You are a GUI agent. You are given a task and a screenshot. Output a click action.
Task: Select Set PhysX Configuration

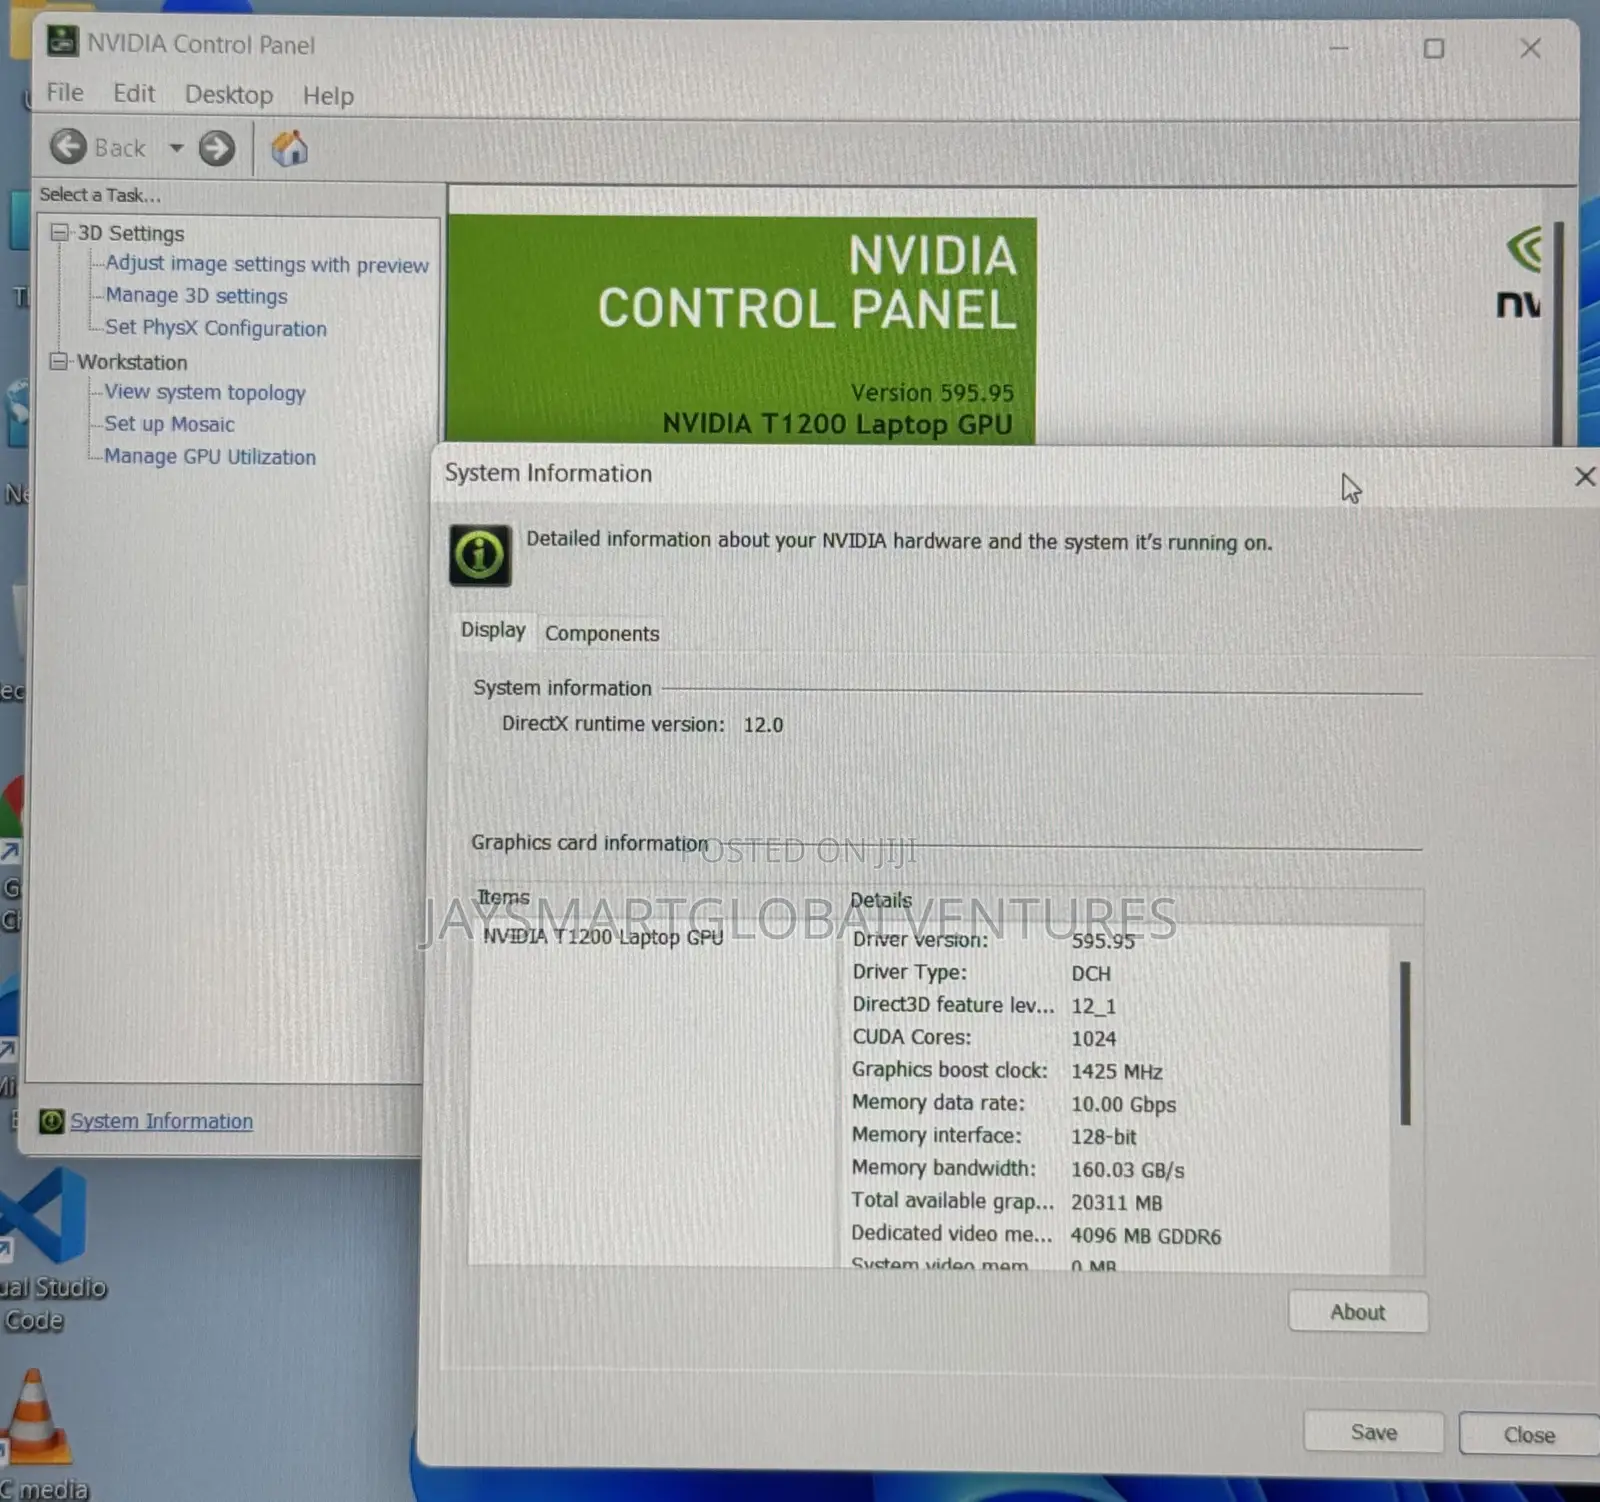215,328
